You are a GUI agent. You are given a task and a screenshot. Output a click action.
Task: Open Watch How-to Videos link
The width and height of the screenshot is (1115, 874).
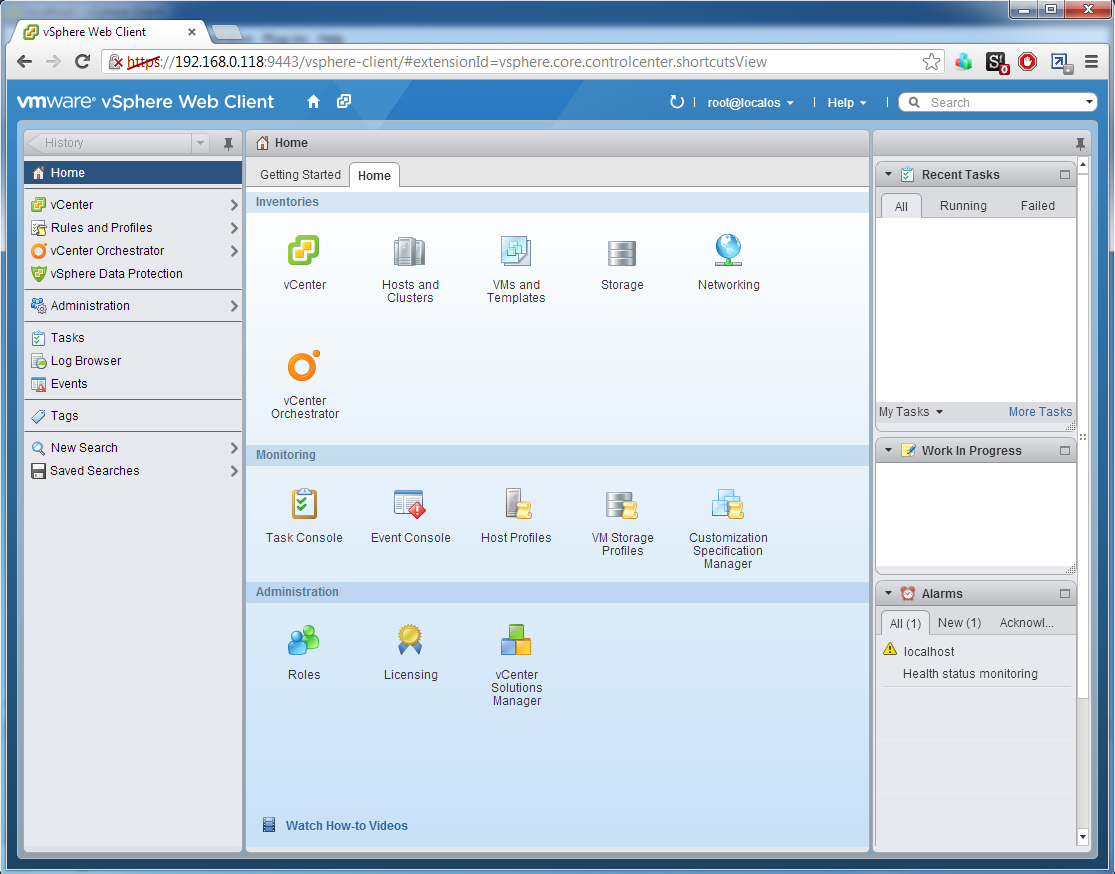point(346,826)
